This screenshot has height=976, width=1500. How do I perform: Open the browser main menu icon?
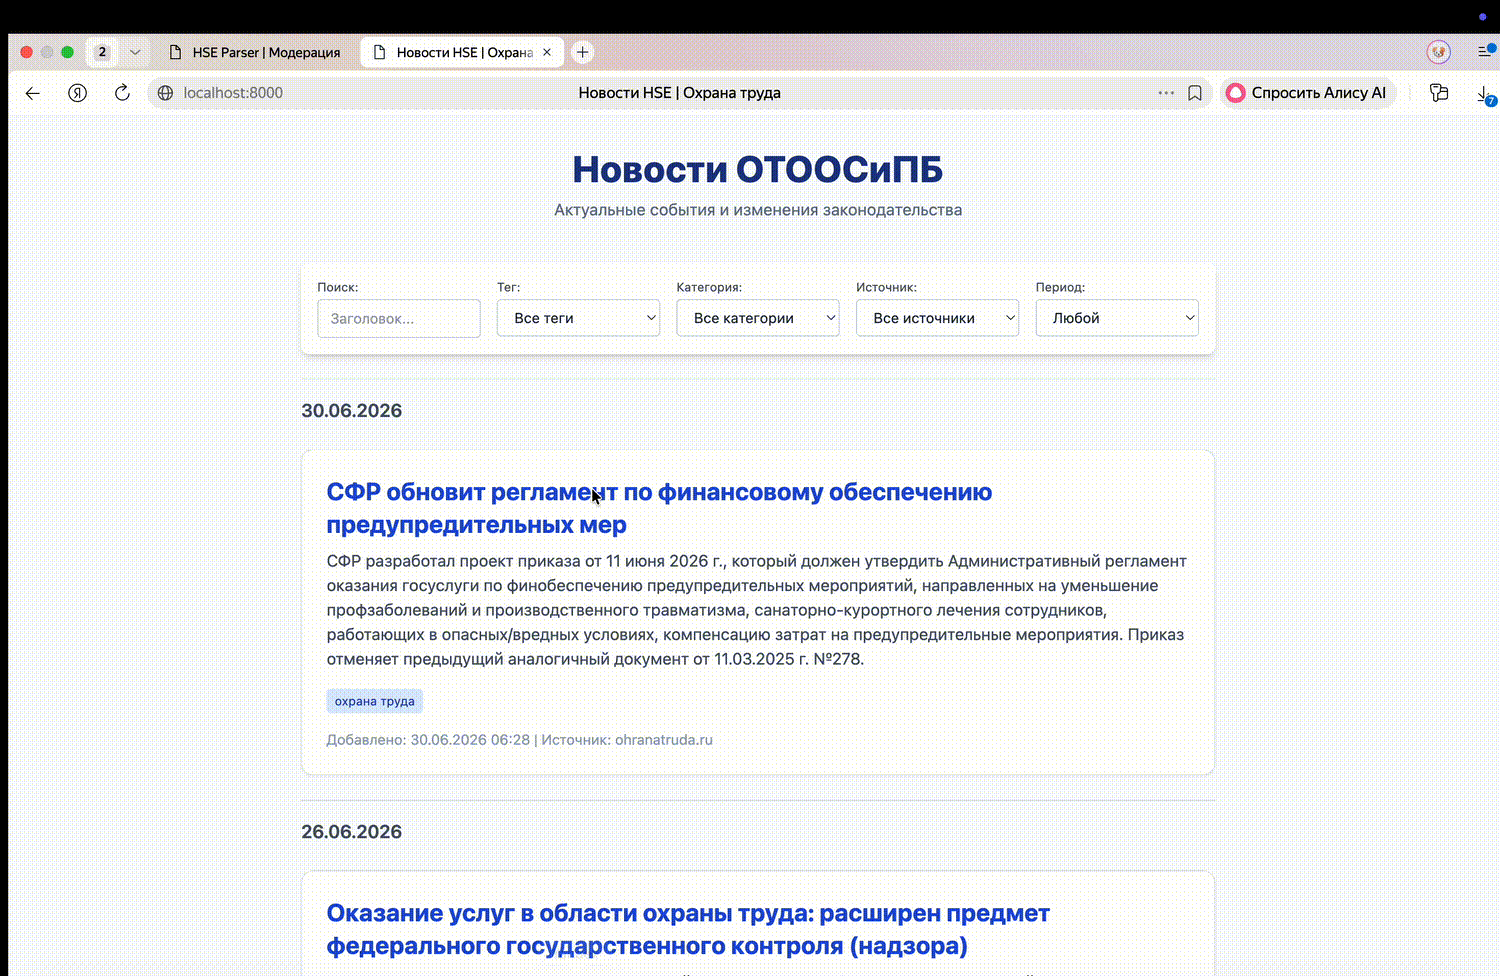(1487, 51)
